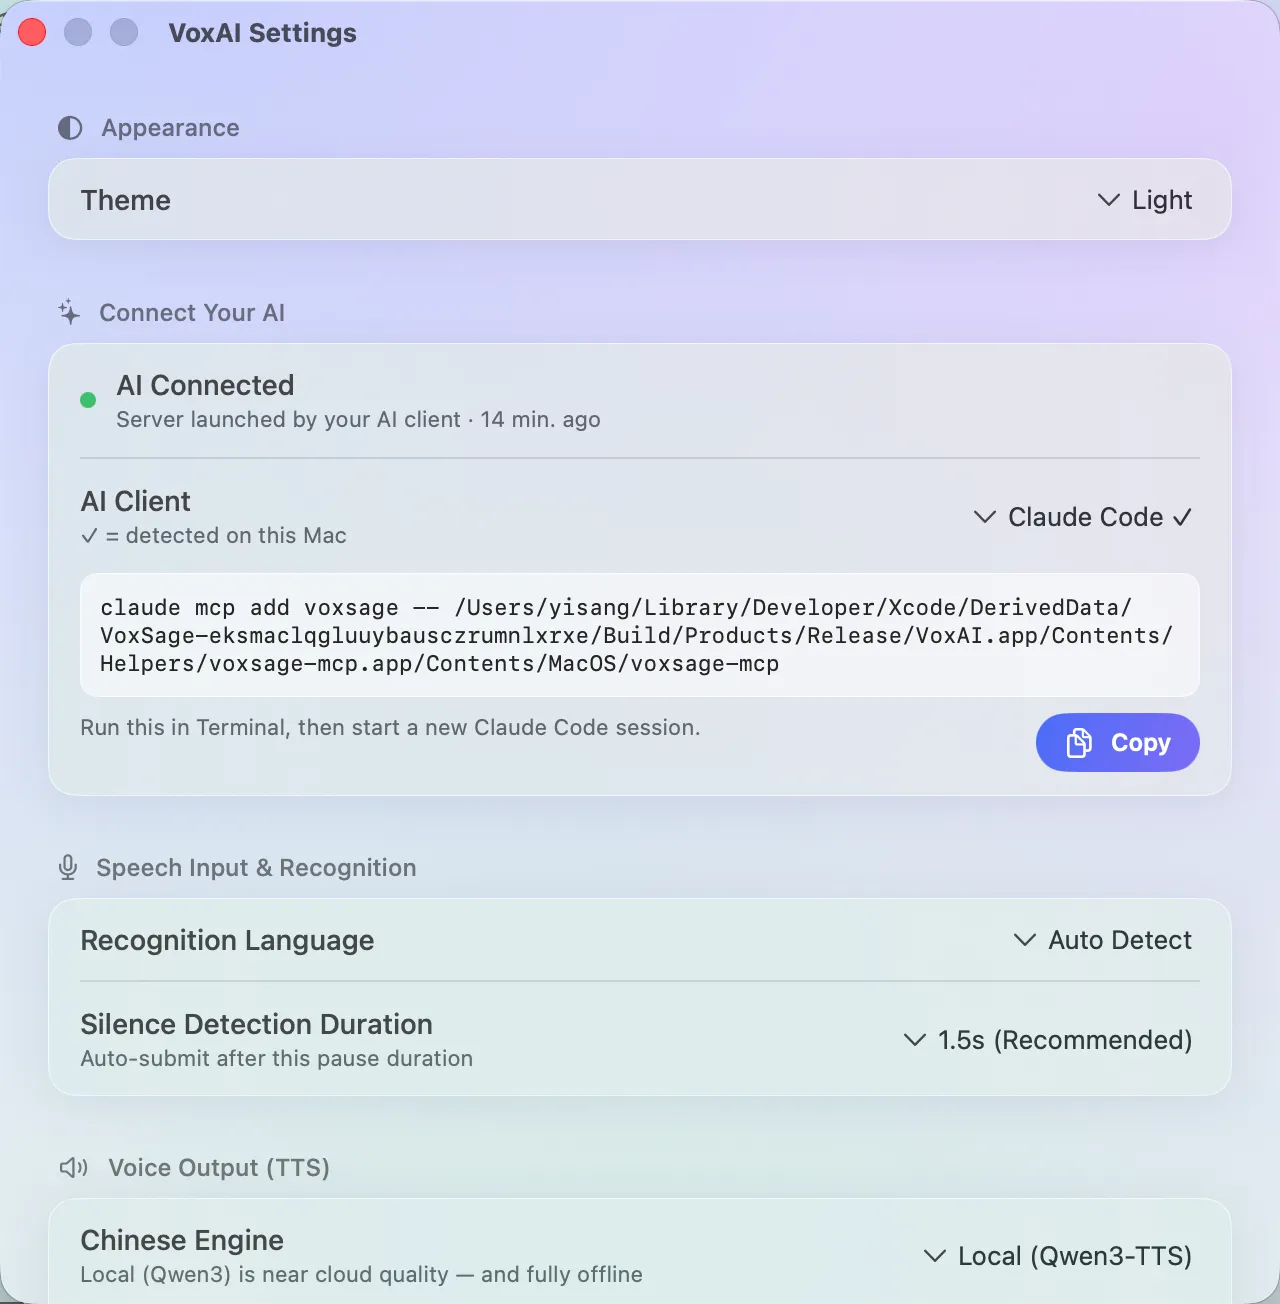This screenshot has height=1304, width=1280.
Task: Click the Appearance half-circle icon
Action: (x=70, y=128)
